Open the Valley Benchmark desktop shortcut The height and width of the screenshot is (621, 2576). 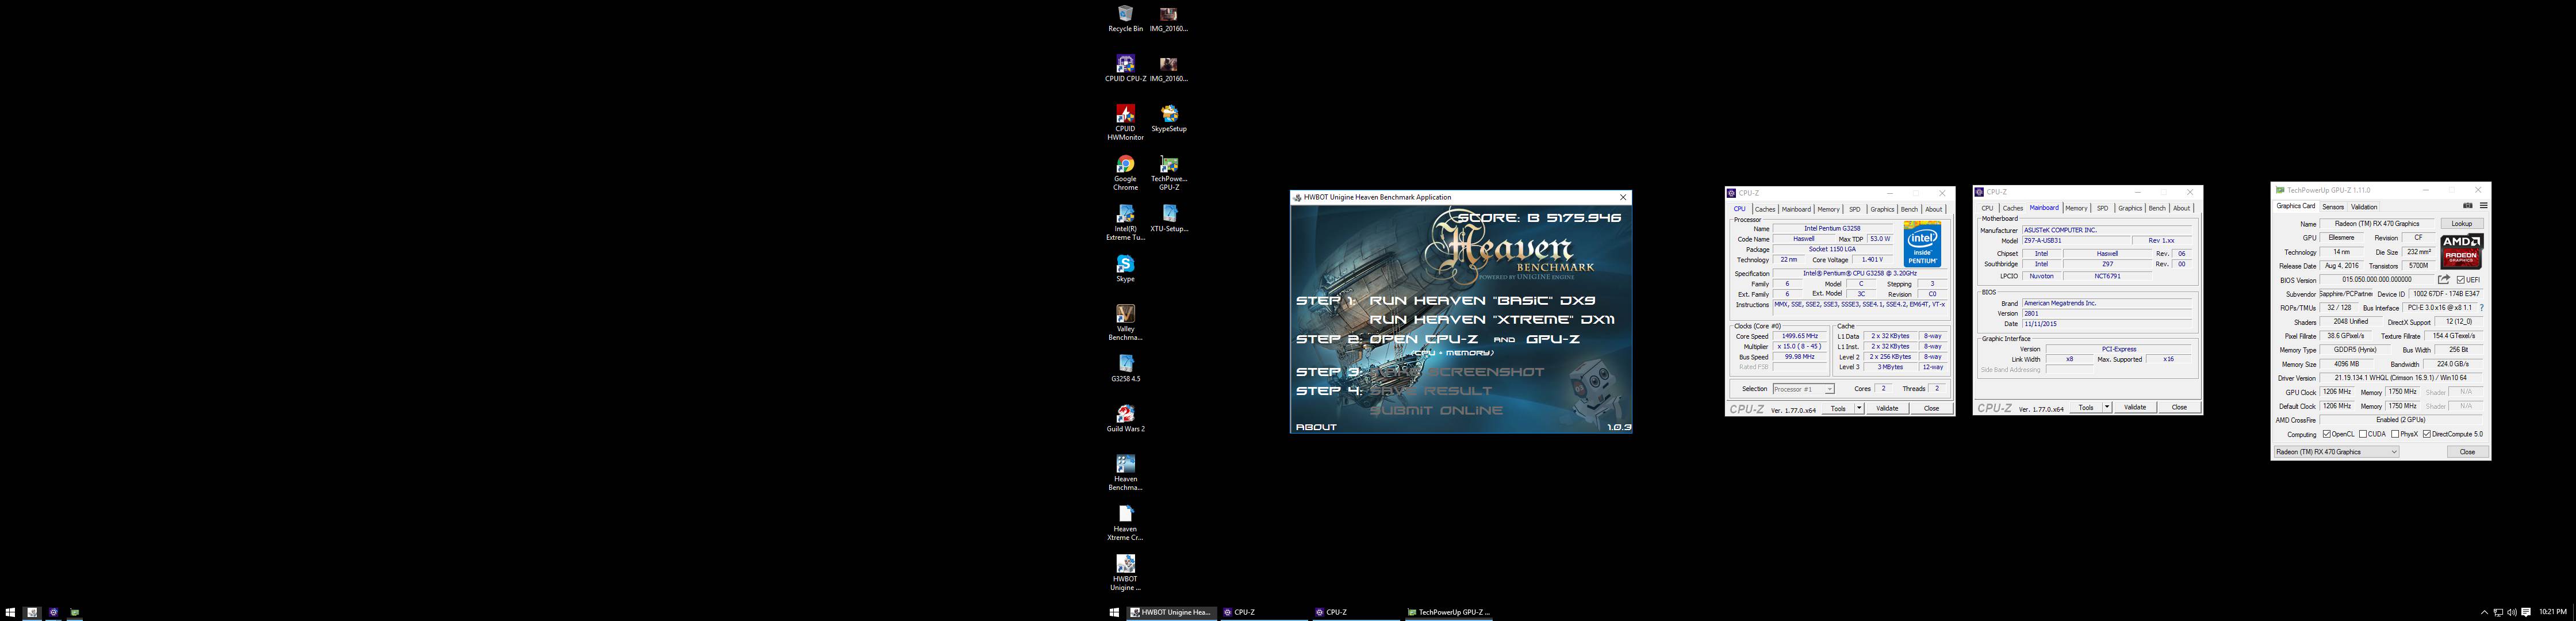pyautogui.click(x=1125, y=323)
